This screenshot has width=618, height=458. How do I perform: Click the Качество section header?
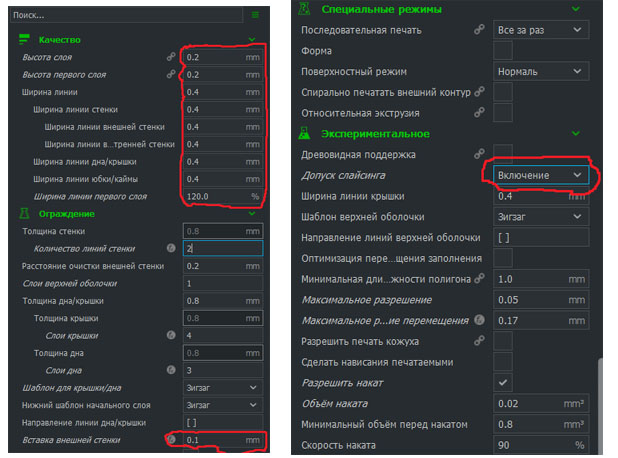59,40
